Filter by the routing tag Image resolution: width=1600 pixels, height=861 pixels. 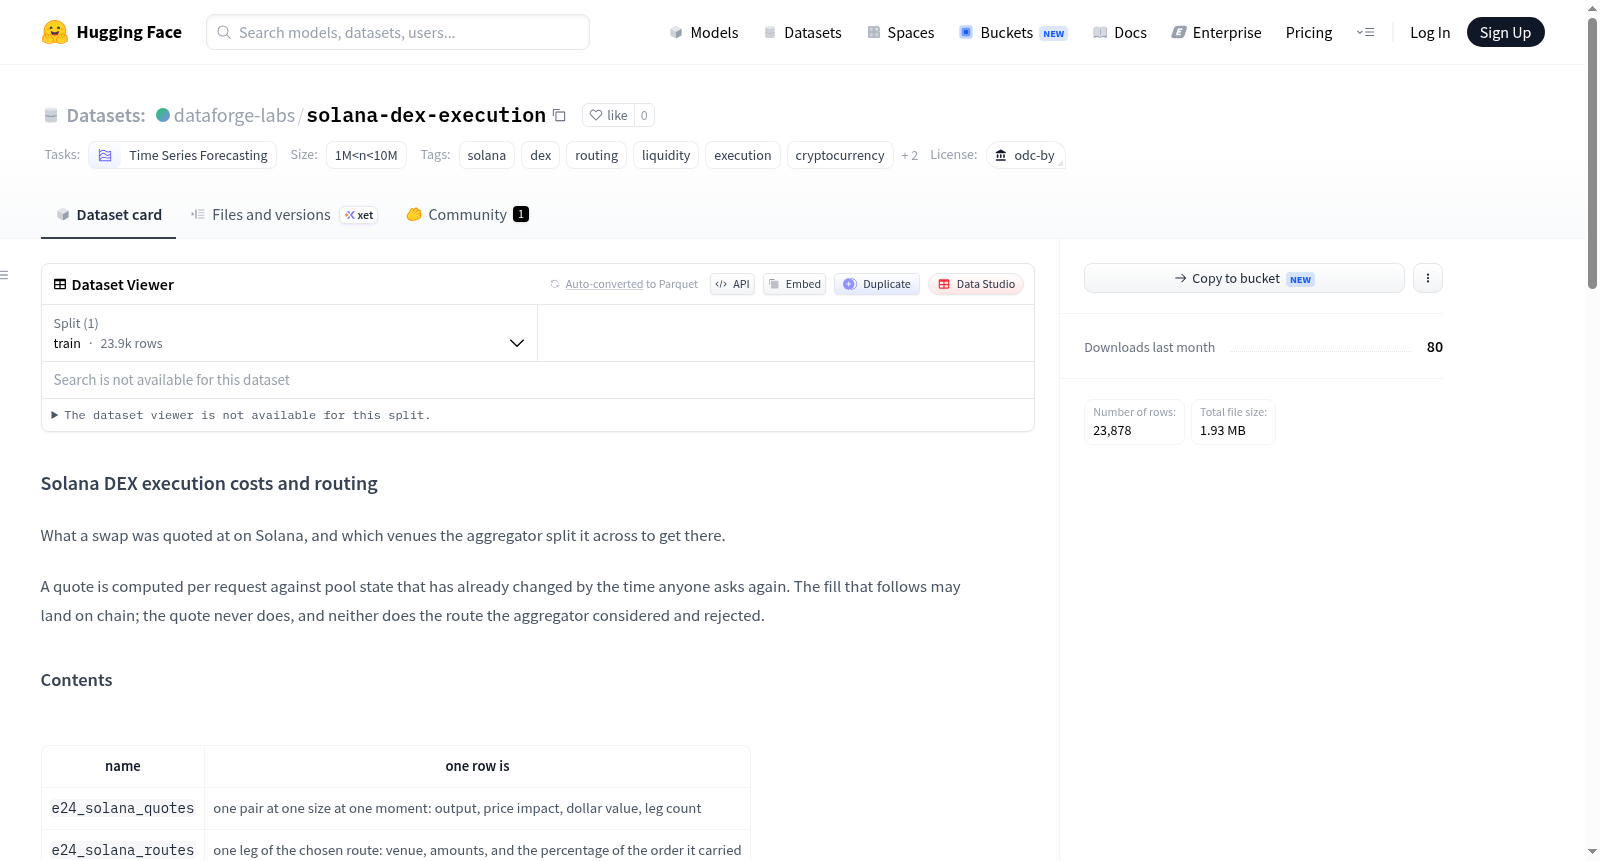click(597, 155)
